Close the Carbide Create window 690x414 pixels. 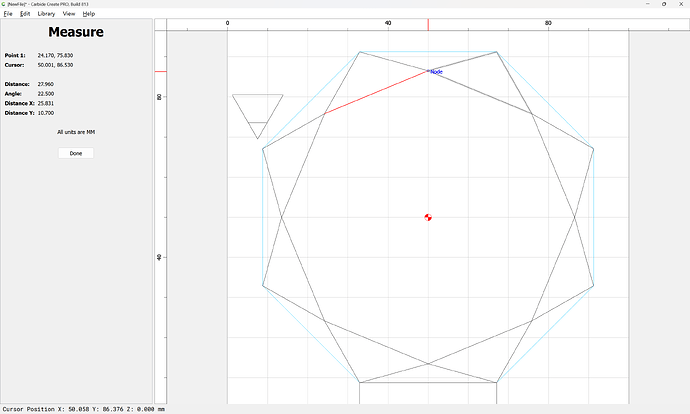click(681, 4)
